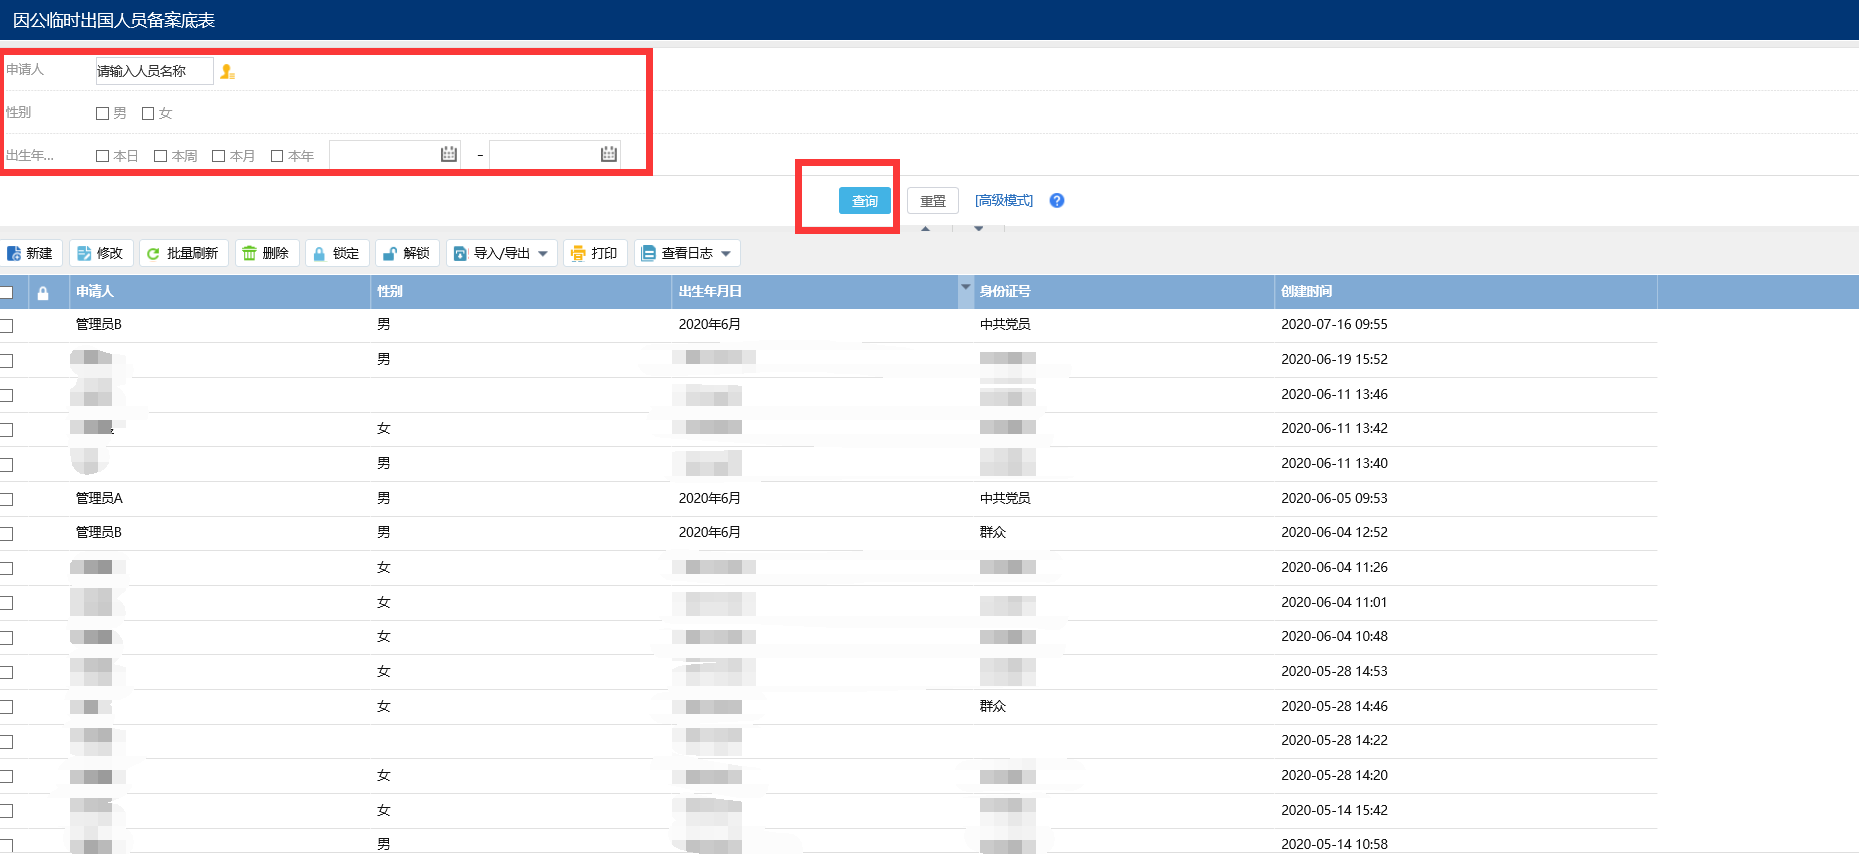This screenshot has height=861, width=1859.
Task: Expand the 查看日志 dropdown menu
Action: click(x=726, y=254)
